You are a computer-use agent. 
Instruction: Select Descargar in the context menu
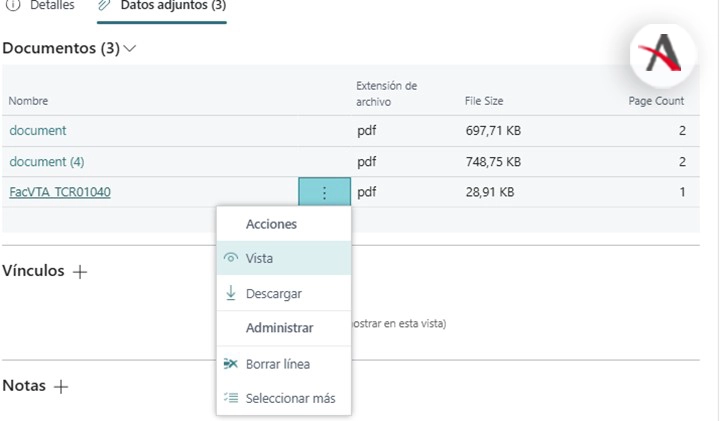point(273,294)
